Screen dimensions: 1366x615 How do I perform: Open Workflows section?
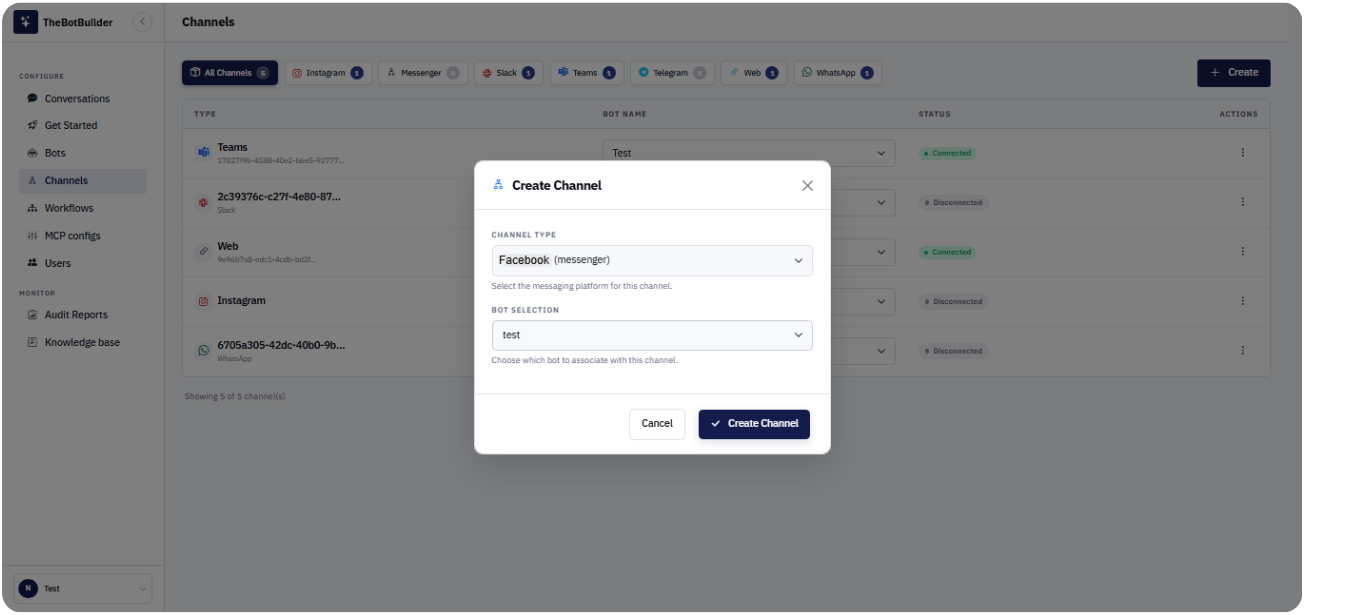tap(82, 208)
